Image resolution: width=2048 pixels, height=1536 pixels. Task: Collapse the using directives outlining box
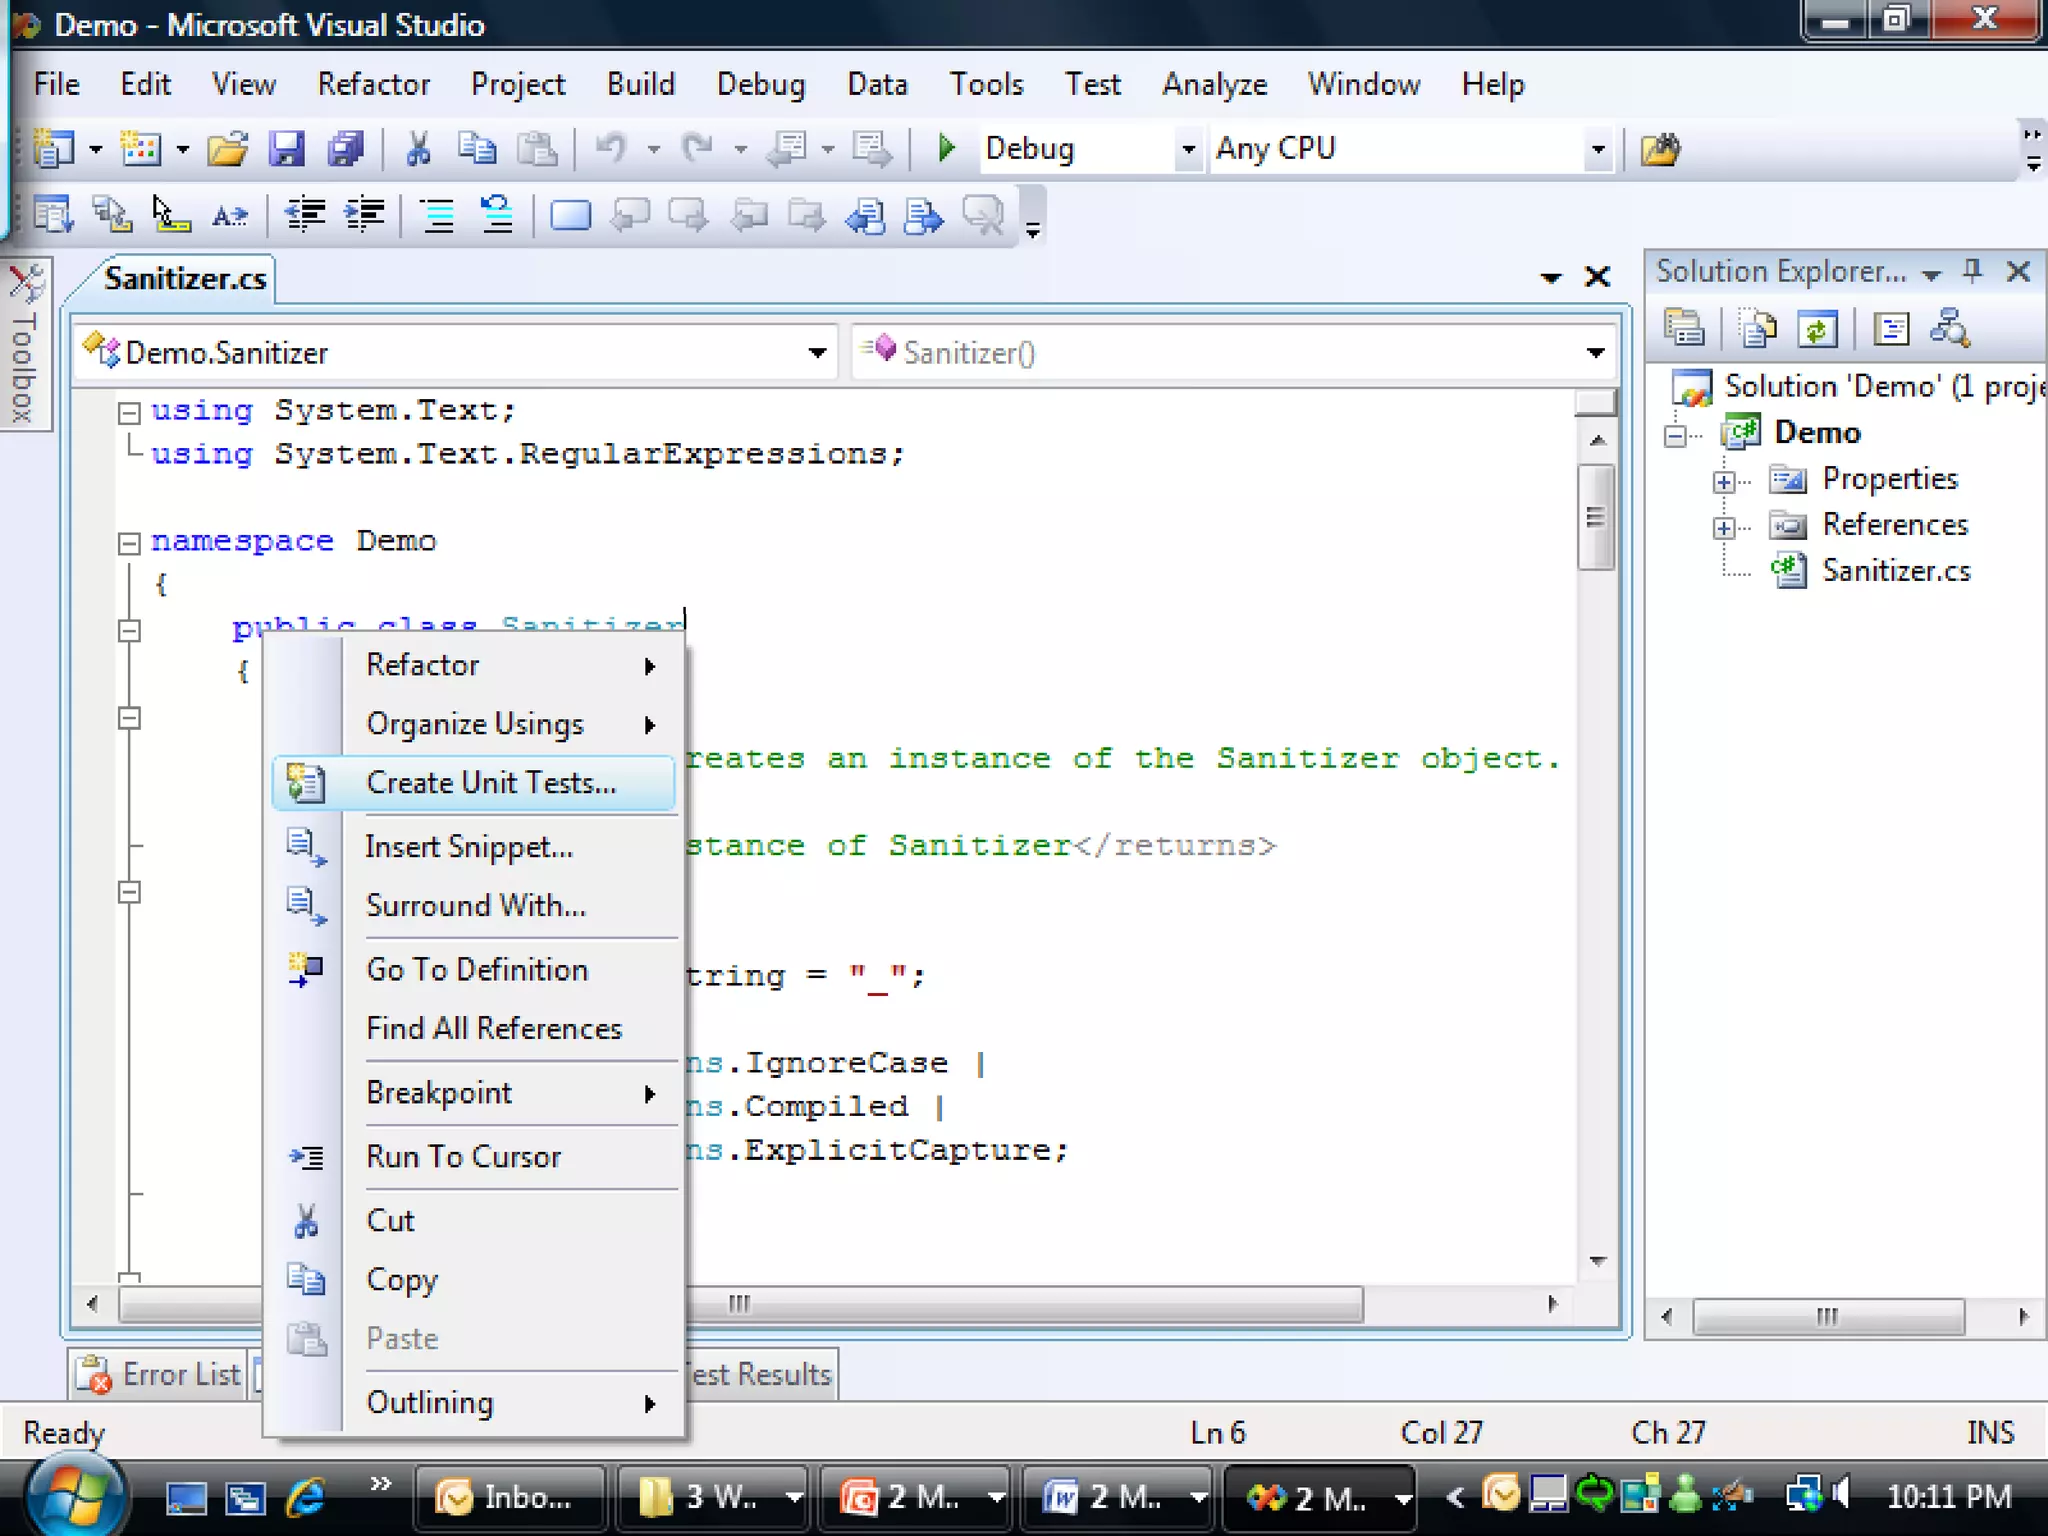coord(129,412)
